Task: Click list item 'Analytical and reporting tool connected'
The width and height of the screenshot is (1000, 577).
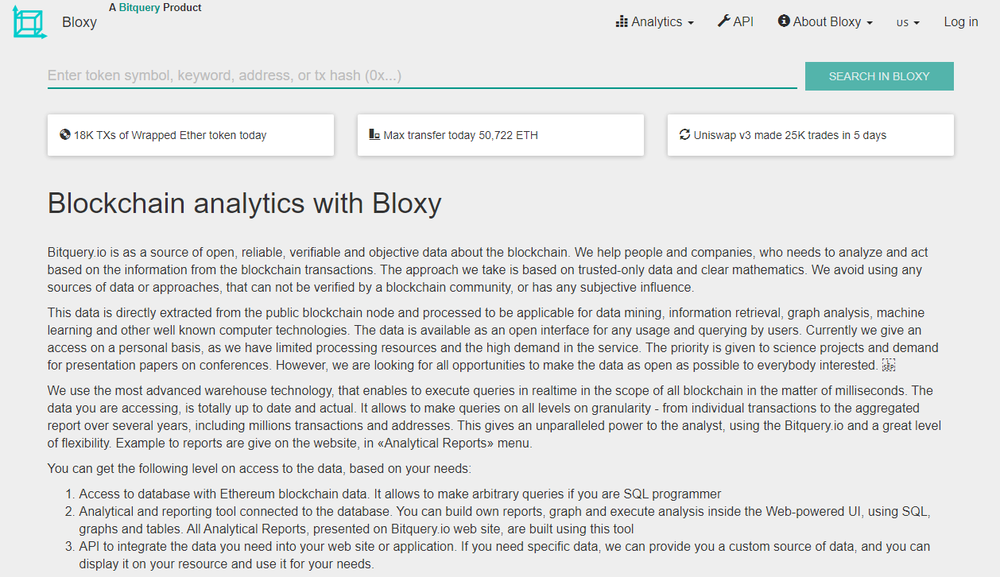Action: [504, 520]
